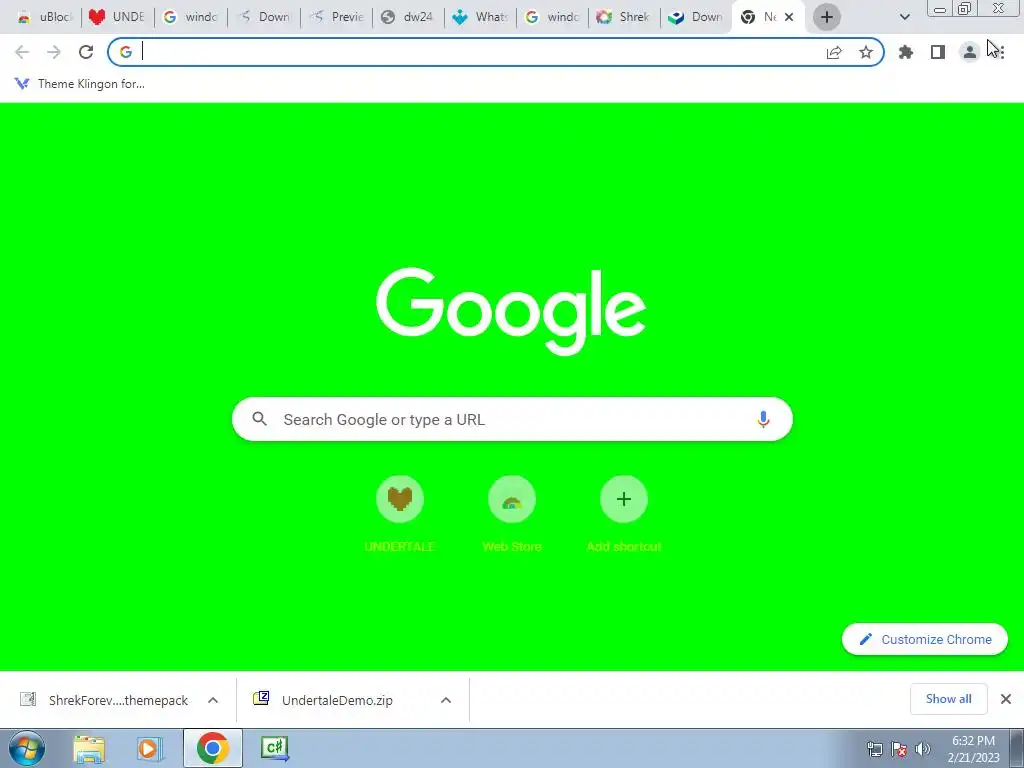Viewport: 1024px width, 768px height.
Task: Click the share page icon in address bar
Action: coord(834,53)
